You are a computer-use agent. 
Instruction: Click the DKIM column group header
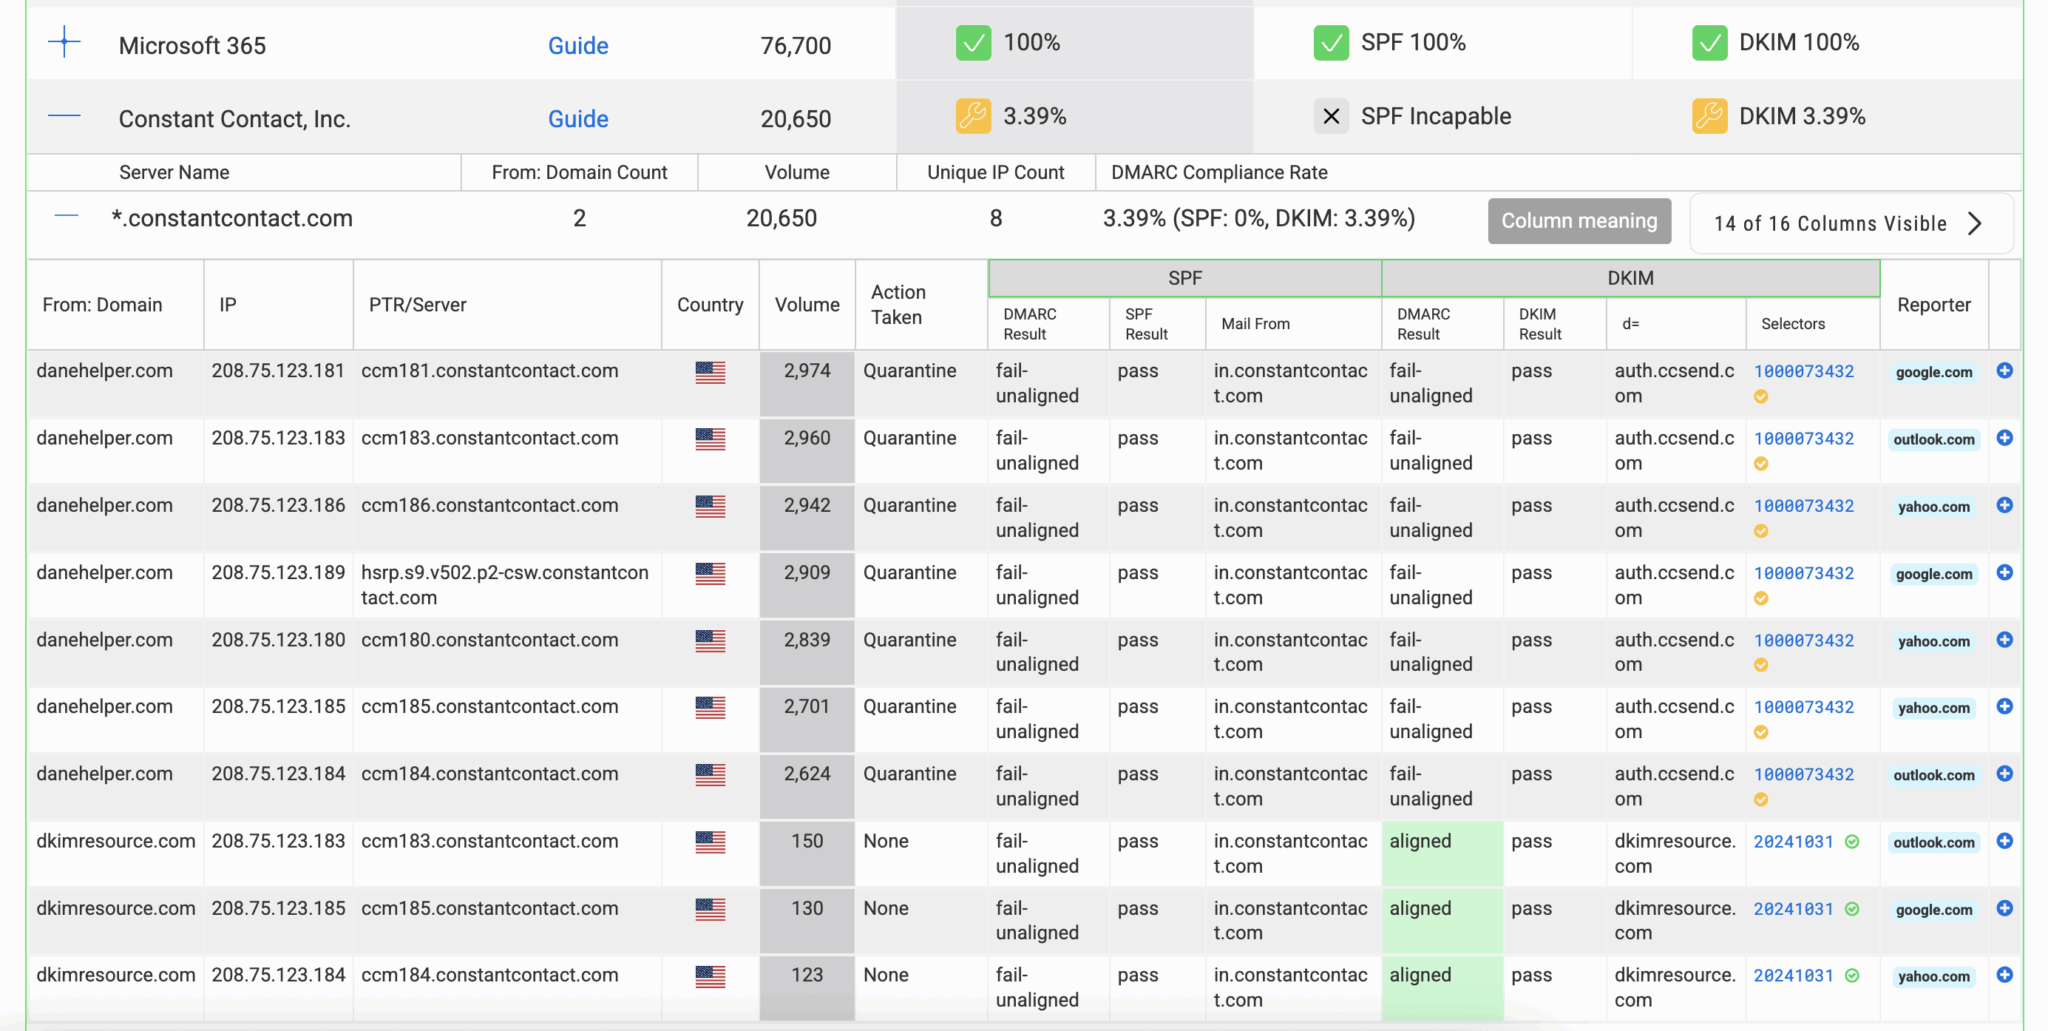coord(1630,278)
